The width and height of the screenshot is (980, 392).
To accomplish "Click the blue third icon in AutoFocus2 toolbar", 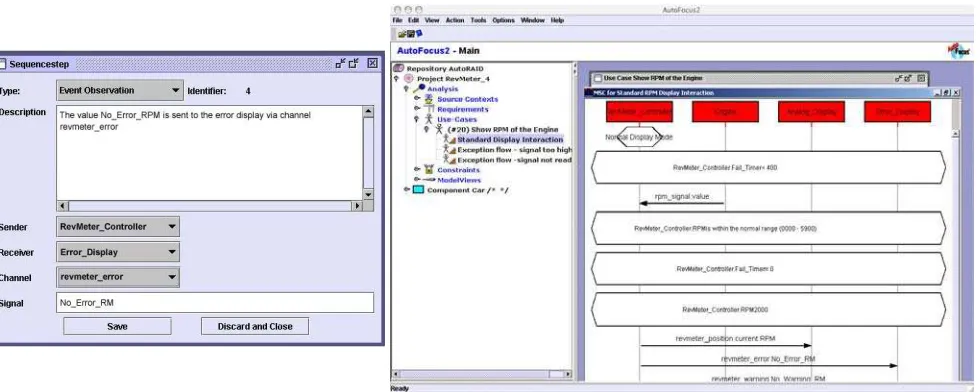I will click(x=419, y=33).
